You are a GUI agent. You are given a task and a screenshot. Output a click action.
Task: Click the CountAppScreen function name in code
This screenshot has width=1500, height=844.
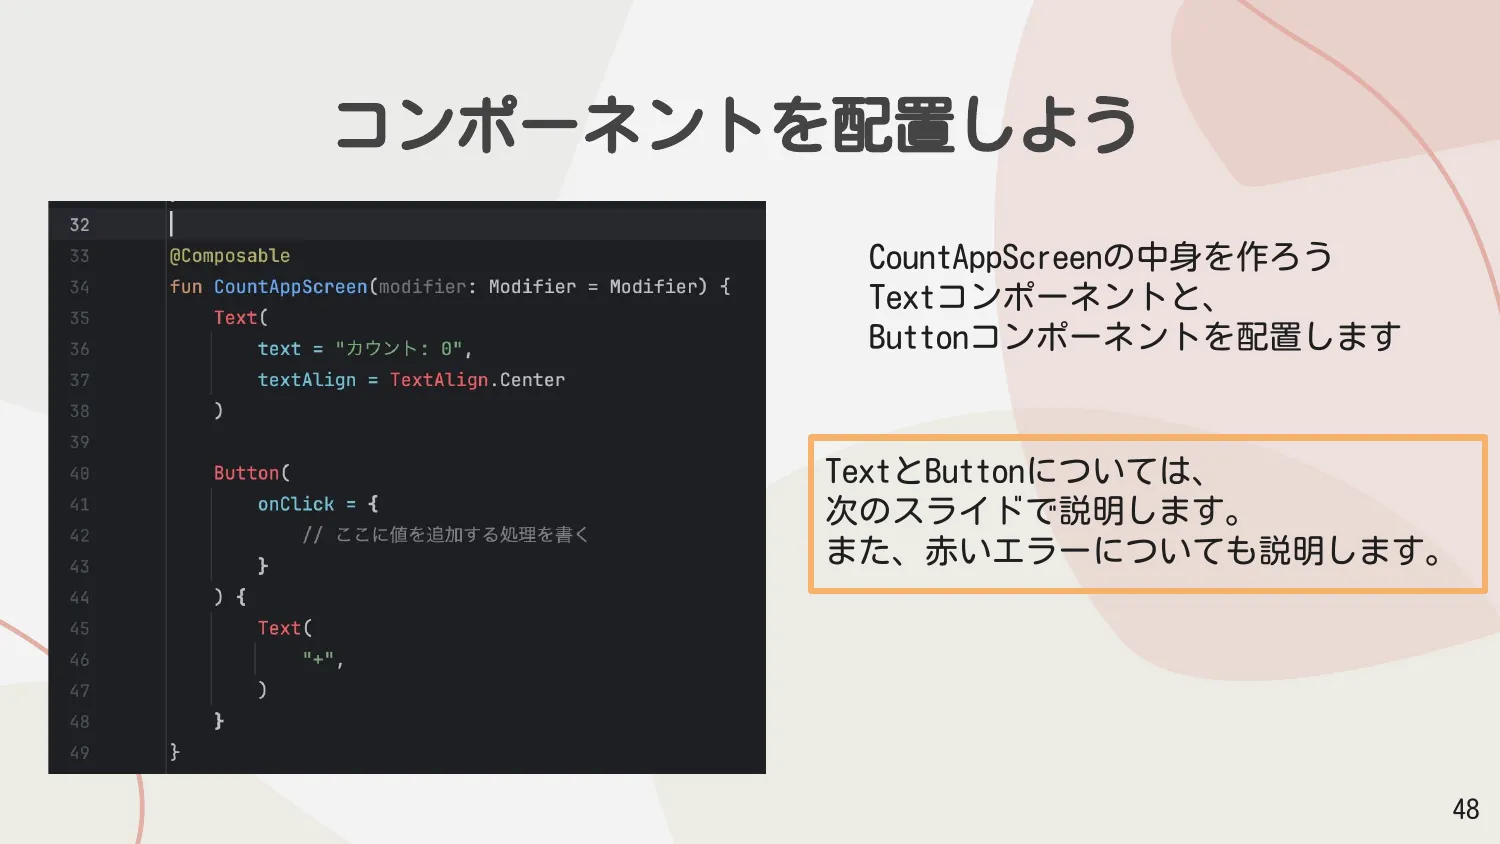click(x=290, y=287)
